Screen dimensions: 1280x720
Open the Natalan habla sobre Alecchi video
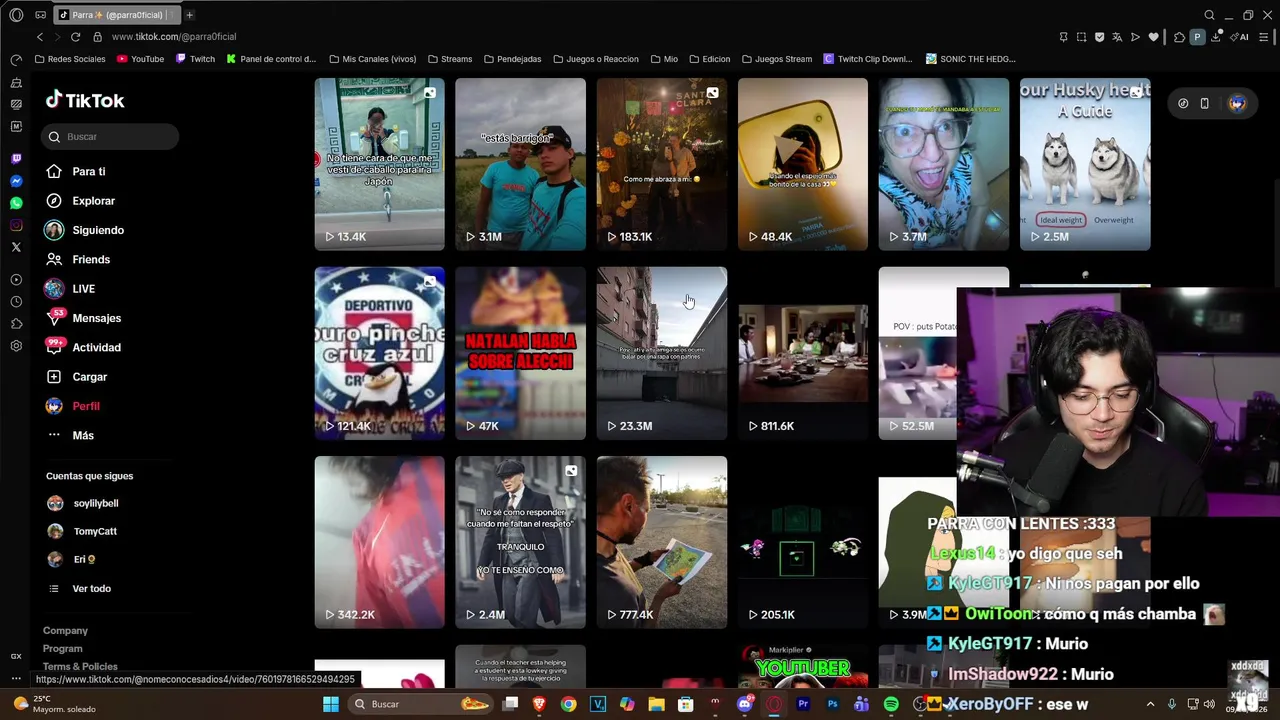520,353
